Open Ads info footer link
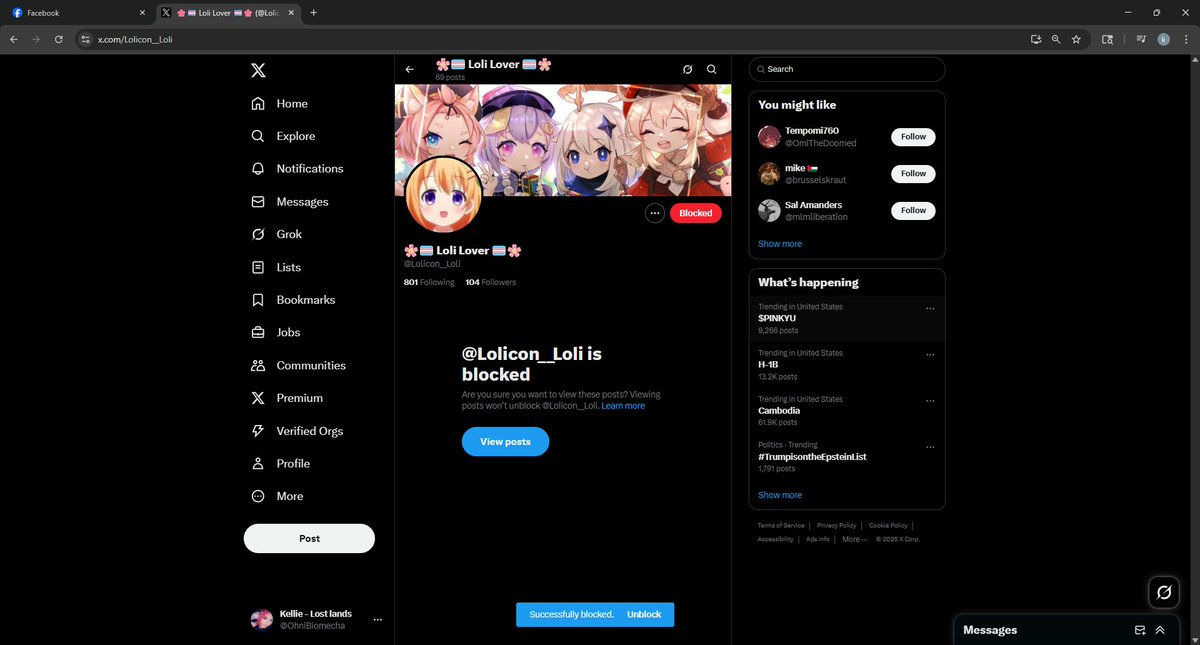 click(818, 539)
